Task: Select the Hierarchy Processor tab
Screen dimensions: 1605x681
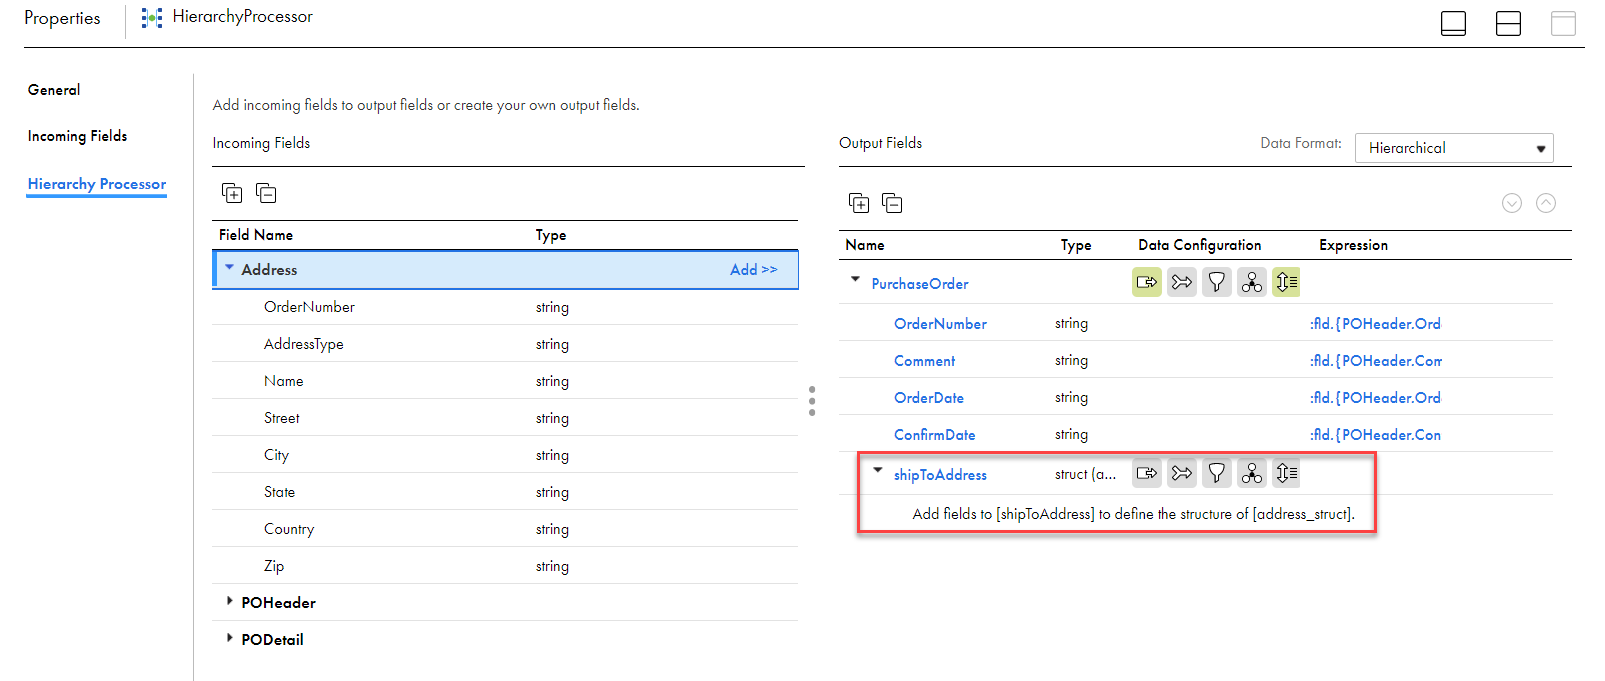Action: 97,184
